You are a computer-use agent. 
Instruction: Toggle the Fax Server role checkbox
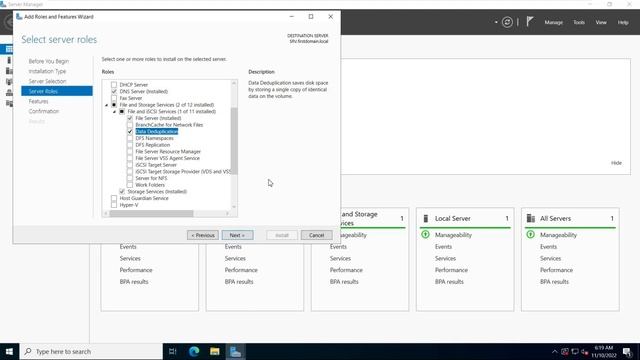[114, 98]
